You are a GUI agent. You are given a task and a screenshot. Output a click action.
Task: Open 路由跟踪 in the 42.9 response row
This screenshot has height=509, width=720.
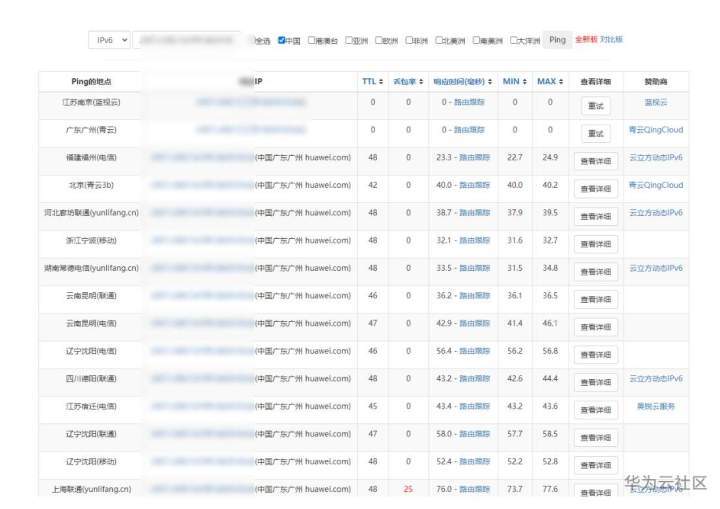[x=475, y=323]
